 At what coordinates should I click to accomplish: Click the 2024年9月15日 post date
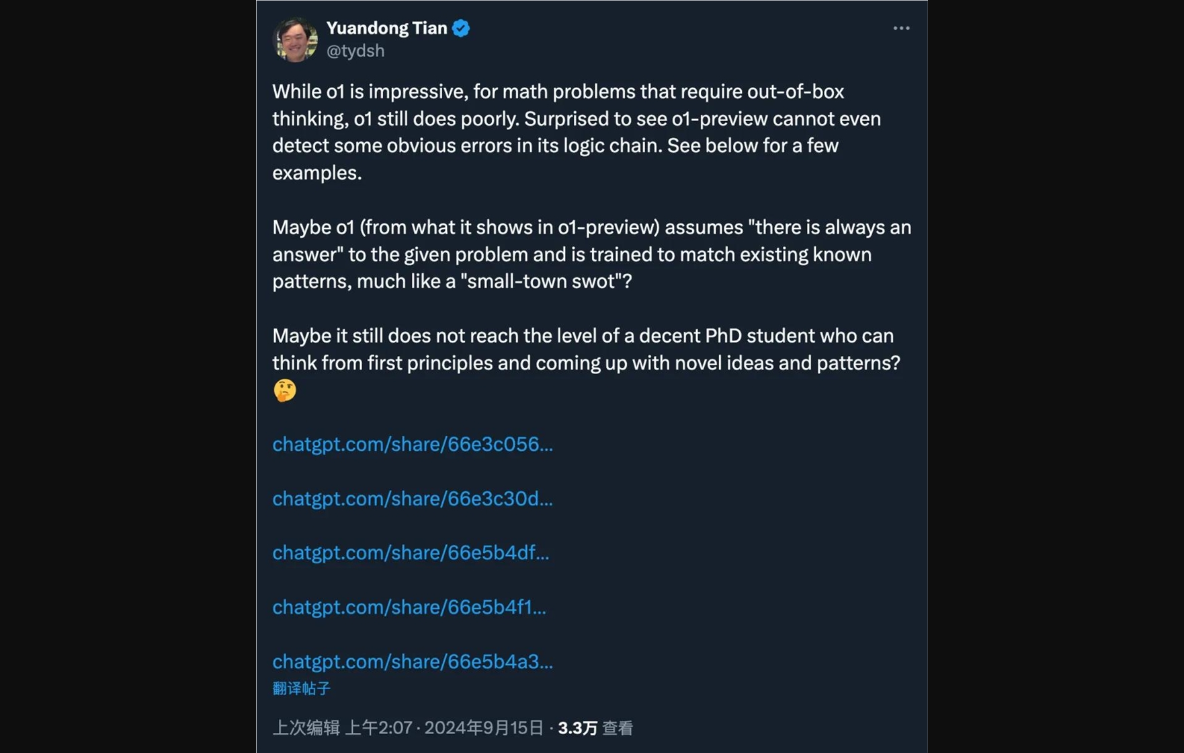coord(484,728)
